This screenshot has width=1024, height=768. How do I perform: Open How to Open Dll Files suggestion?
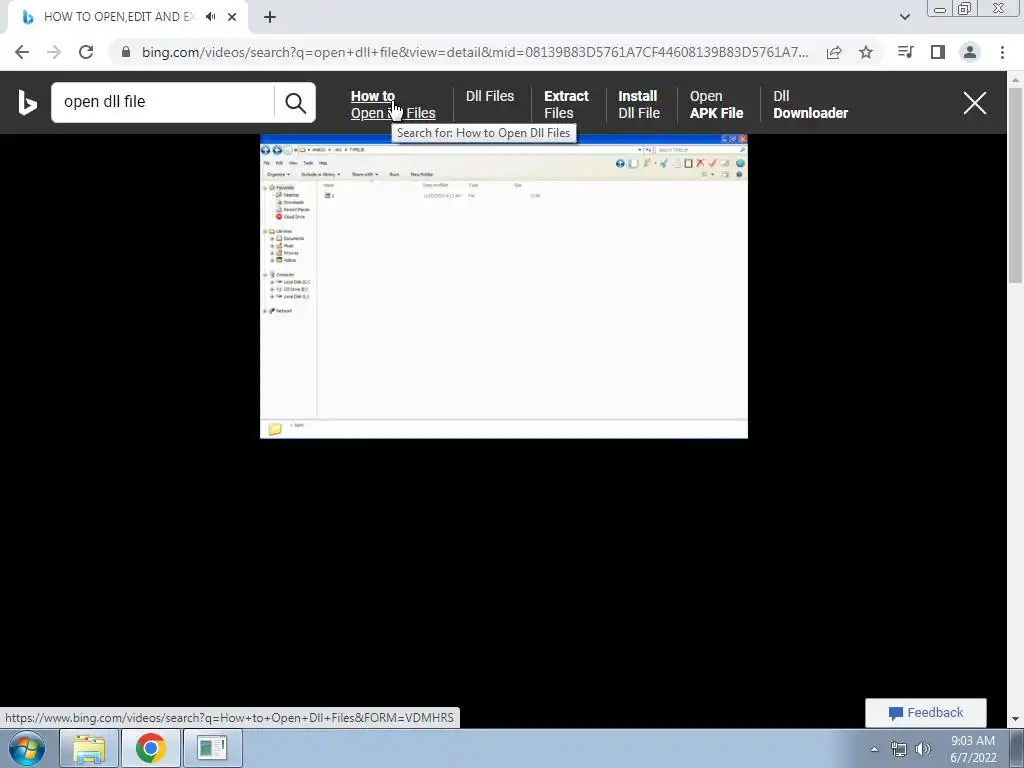(x=393, y=104)
